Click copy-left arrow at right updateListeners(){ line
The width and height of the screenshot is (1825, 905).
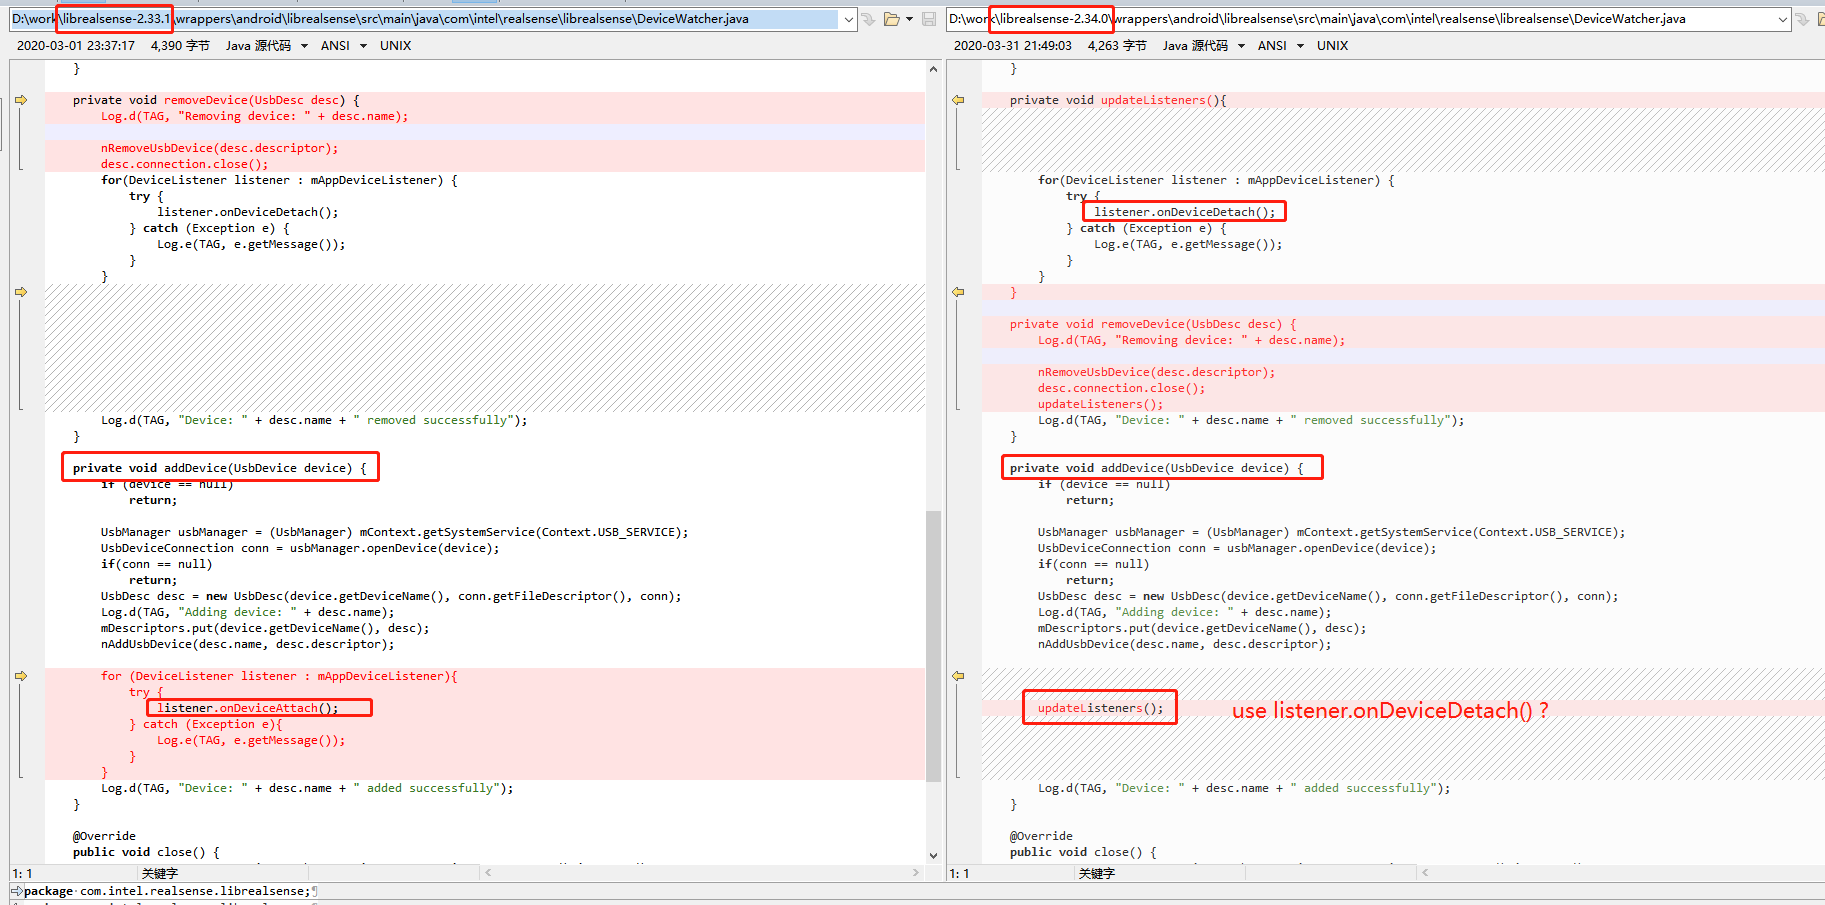[958, 100]
